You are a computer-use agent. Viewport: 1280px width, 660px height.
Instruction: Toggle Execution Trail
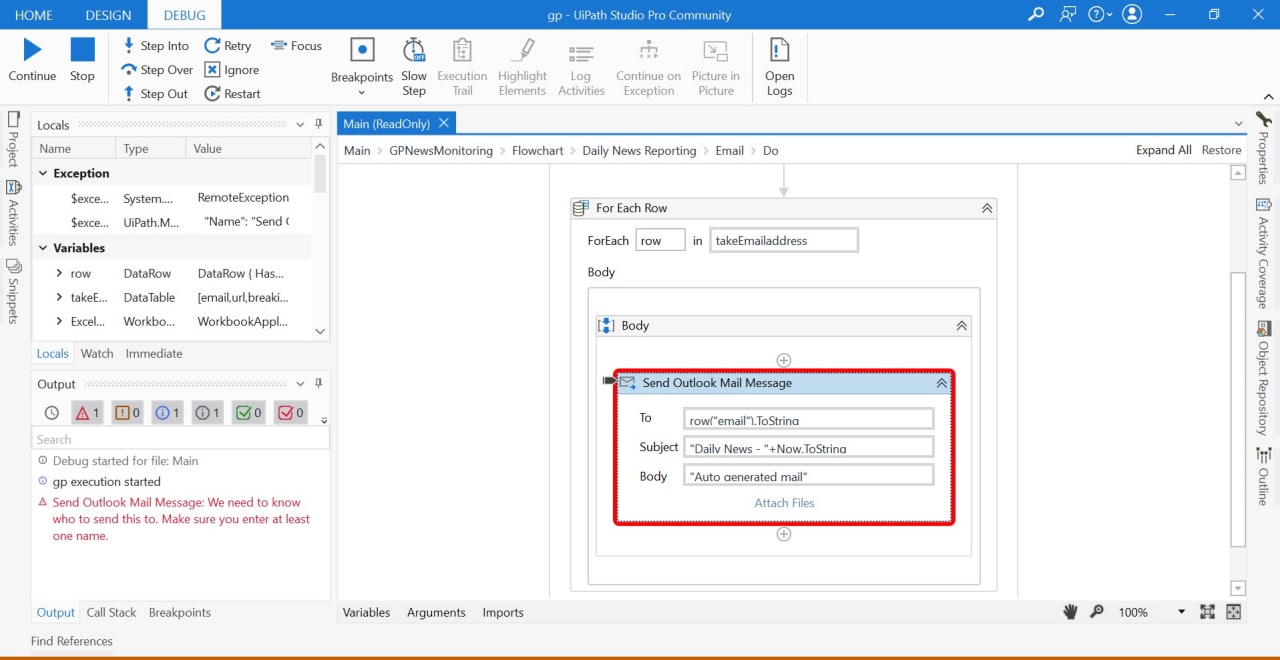[x=462, y=66]
